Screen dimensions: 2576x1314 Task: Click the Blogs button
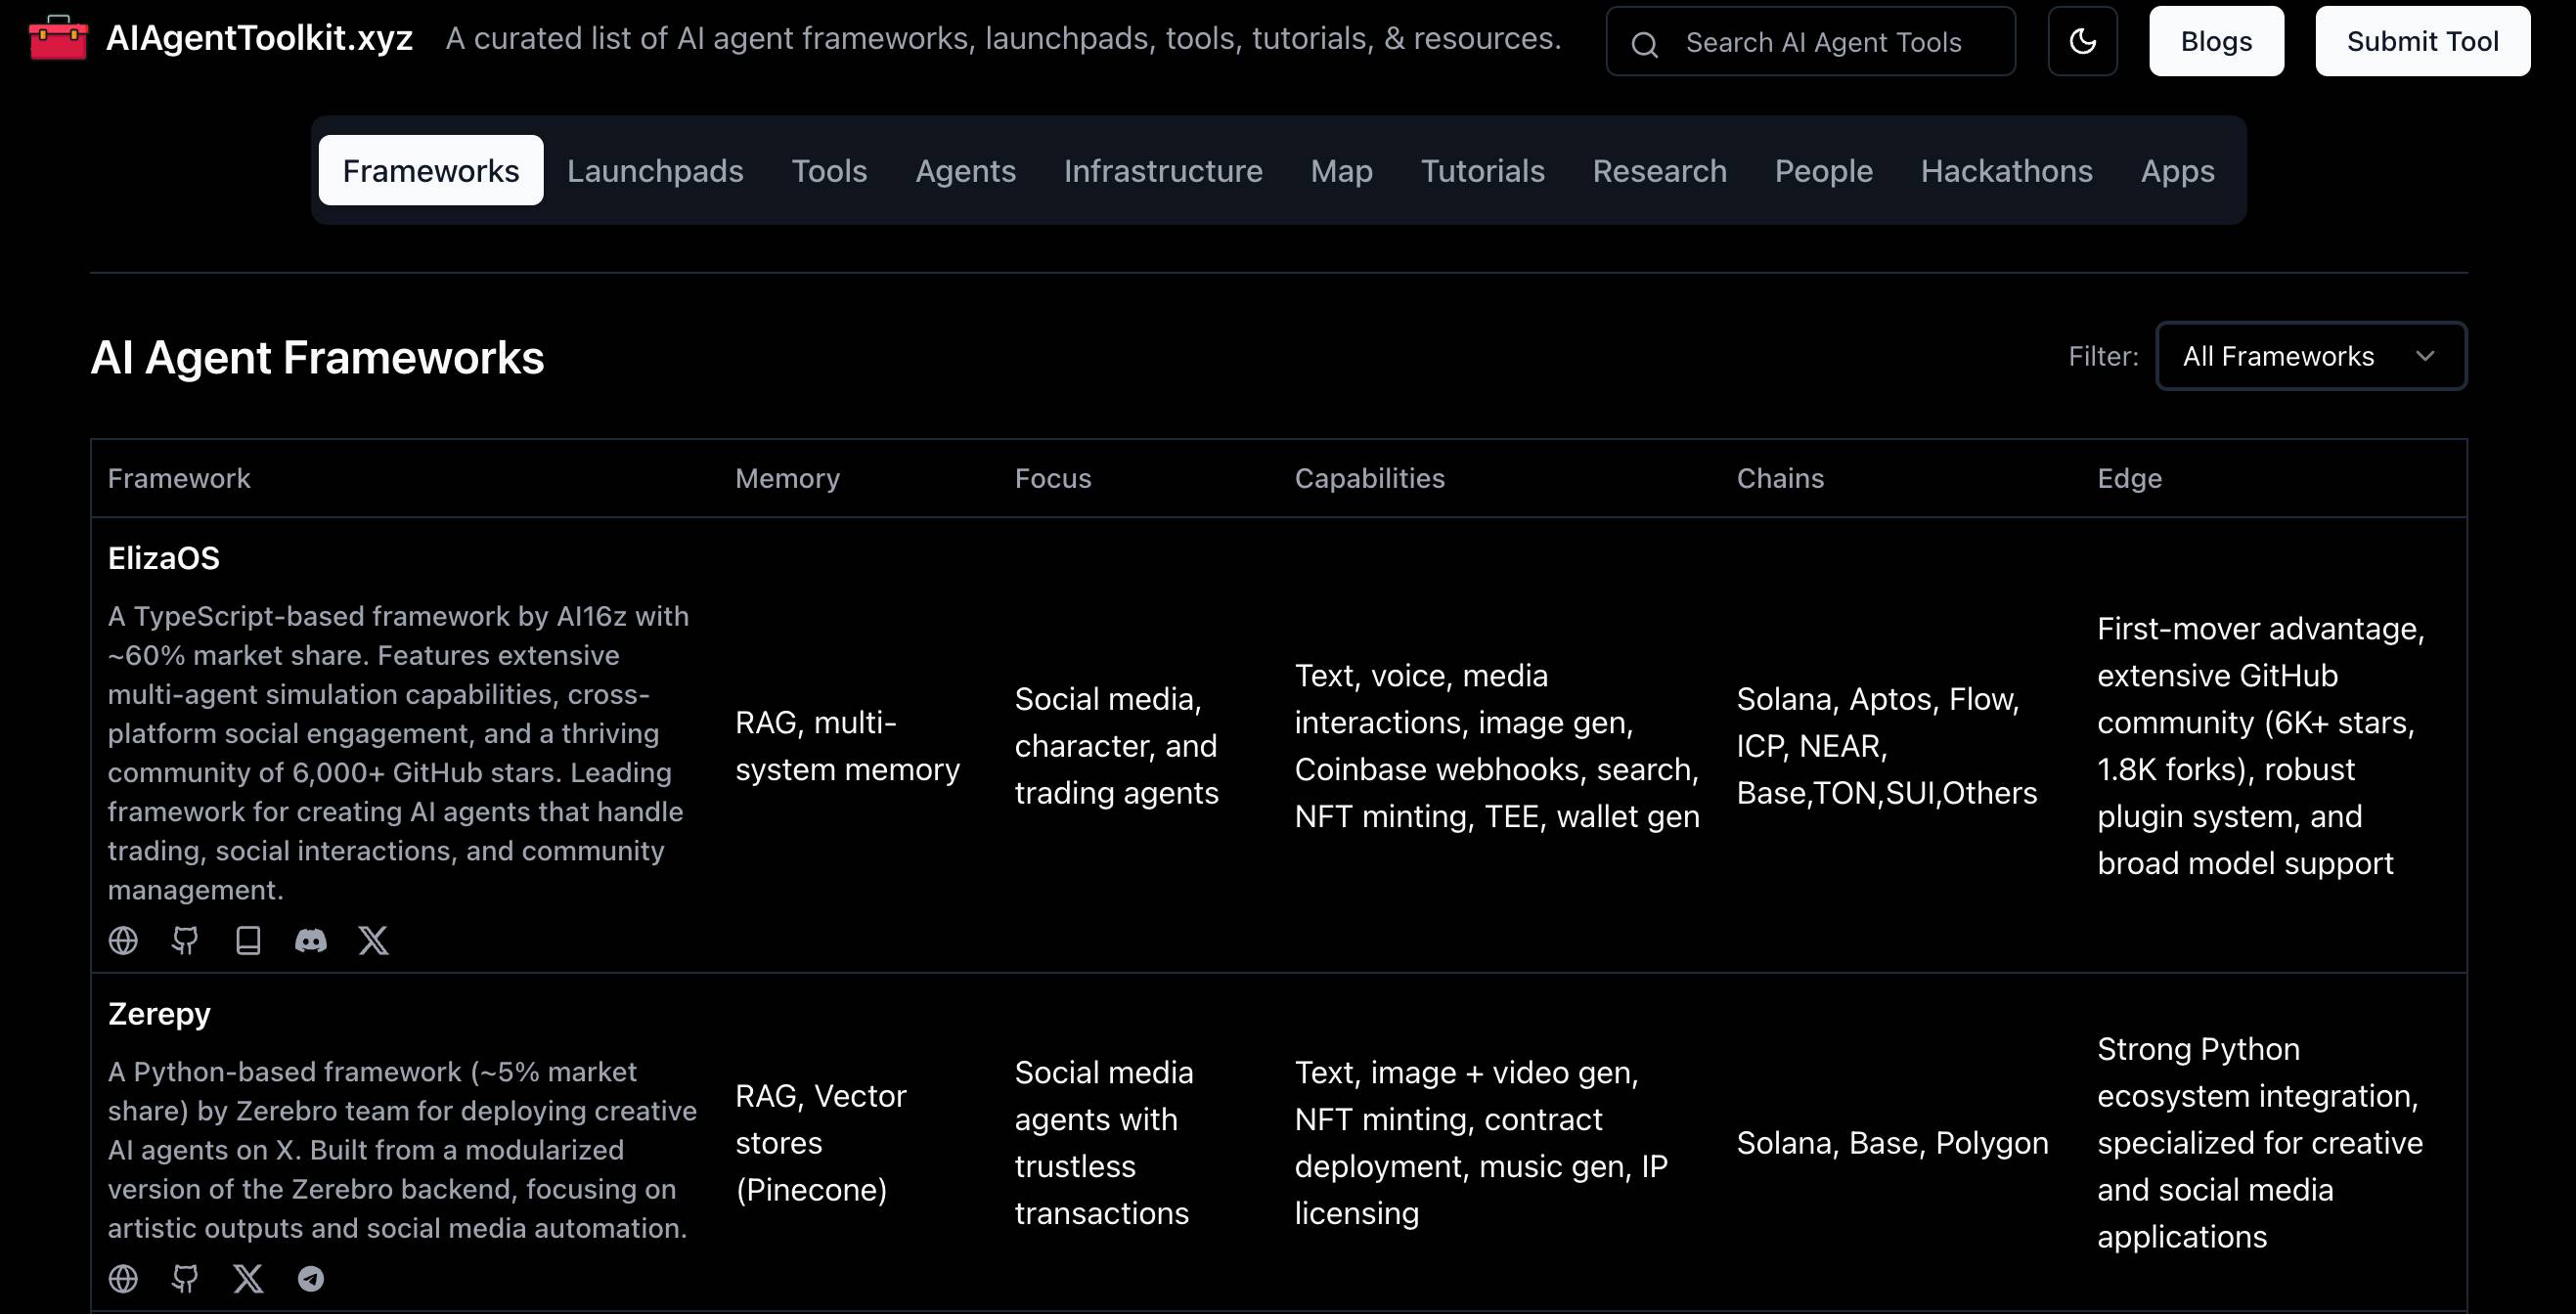[2216, 40]
